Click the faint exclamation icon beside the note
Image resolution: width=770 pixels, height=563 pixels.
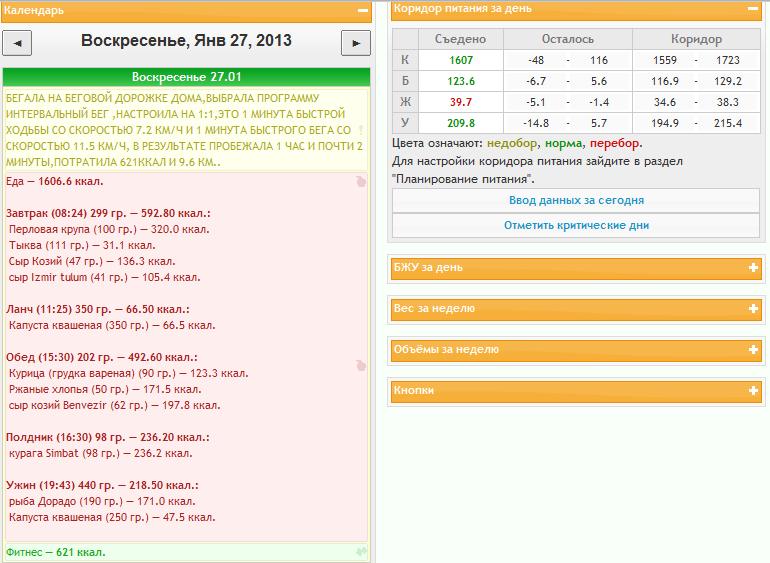[x=361, y=130]
